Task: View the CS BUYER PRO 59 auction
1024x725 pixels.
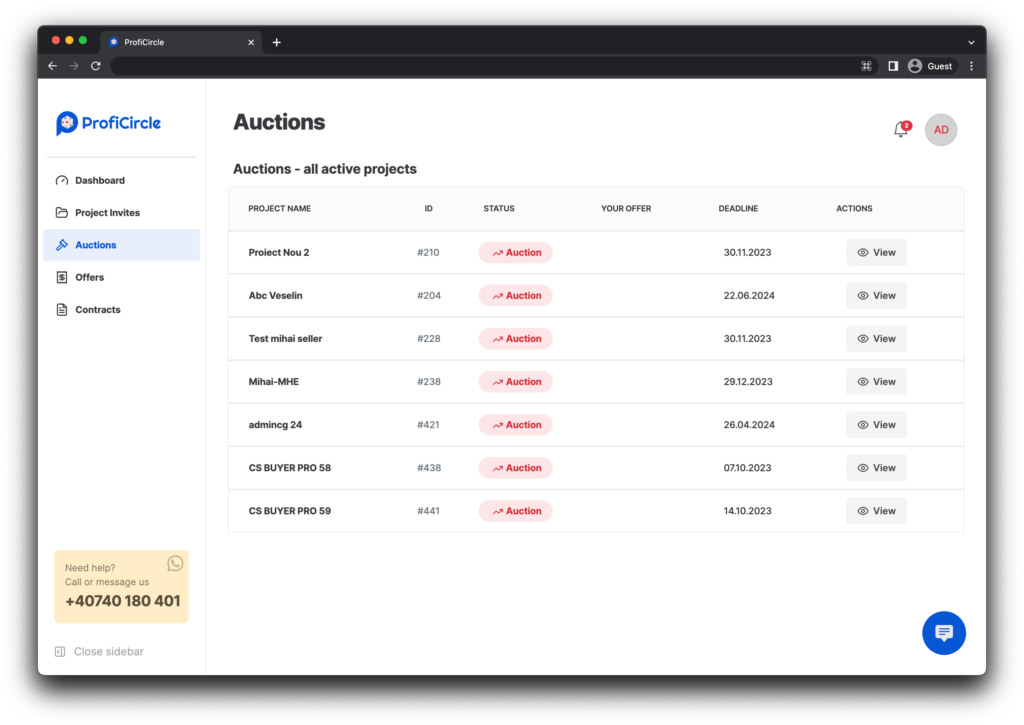Action: click(876, 511)
